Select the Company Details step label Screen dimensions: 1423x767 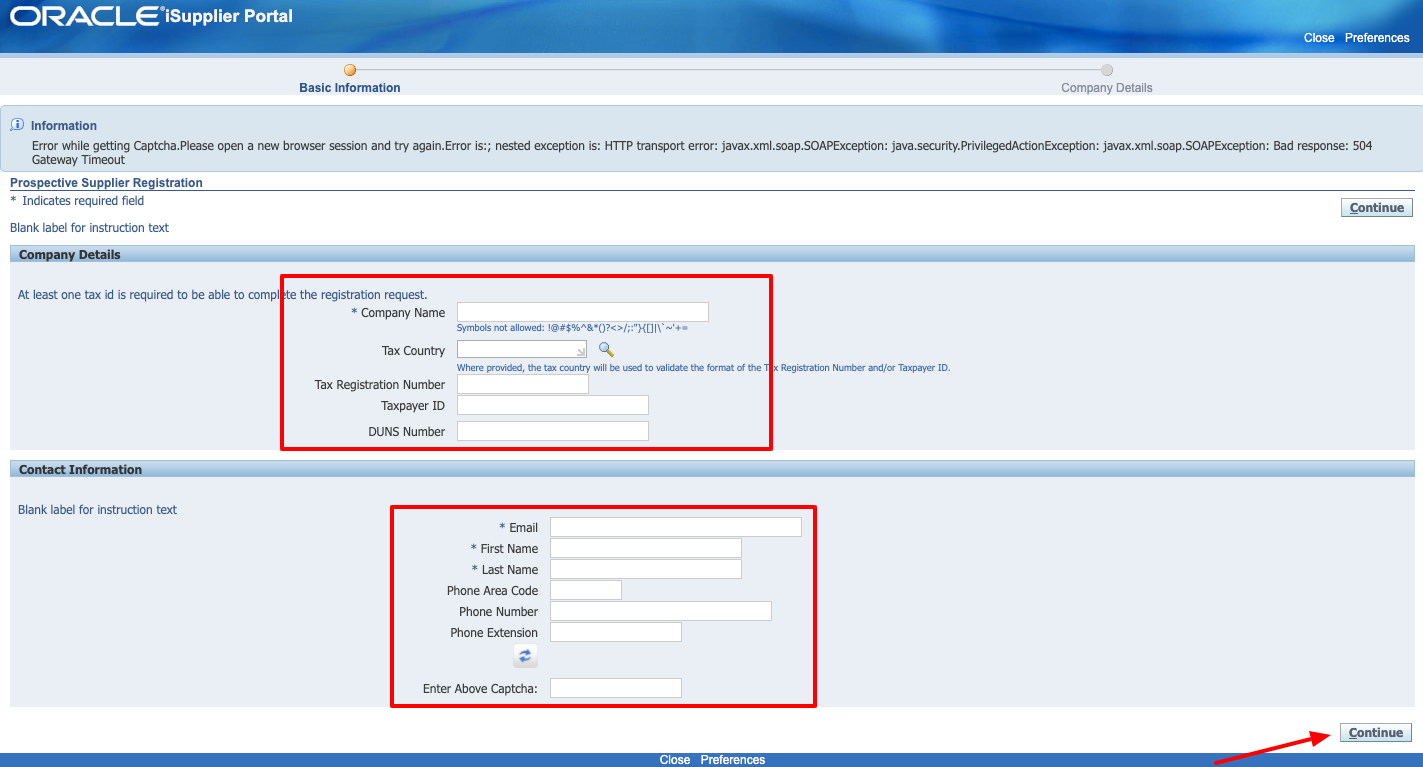[x=1107, y=88]
